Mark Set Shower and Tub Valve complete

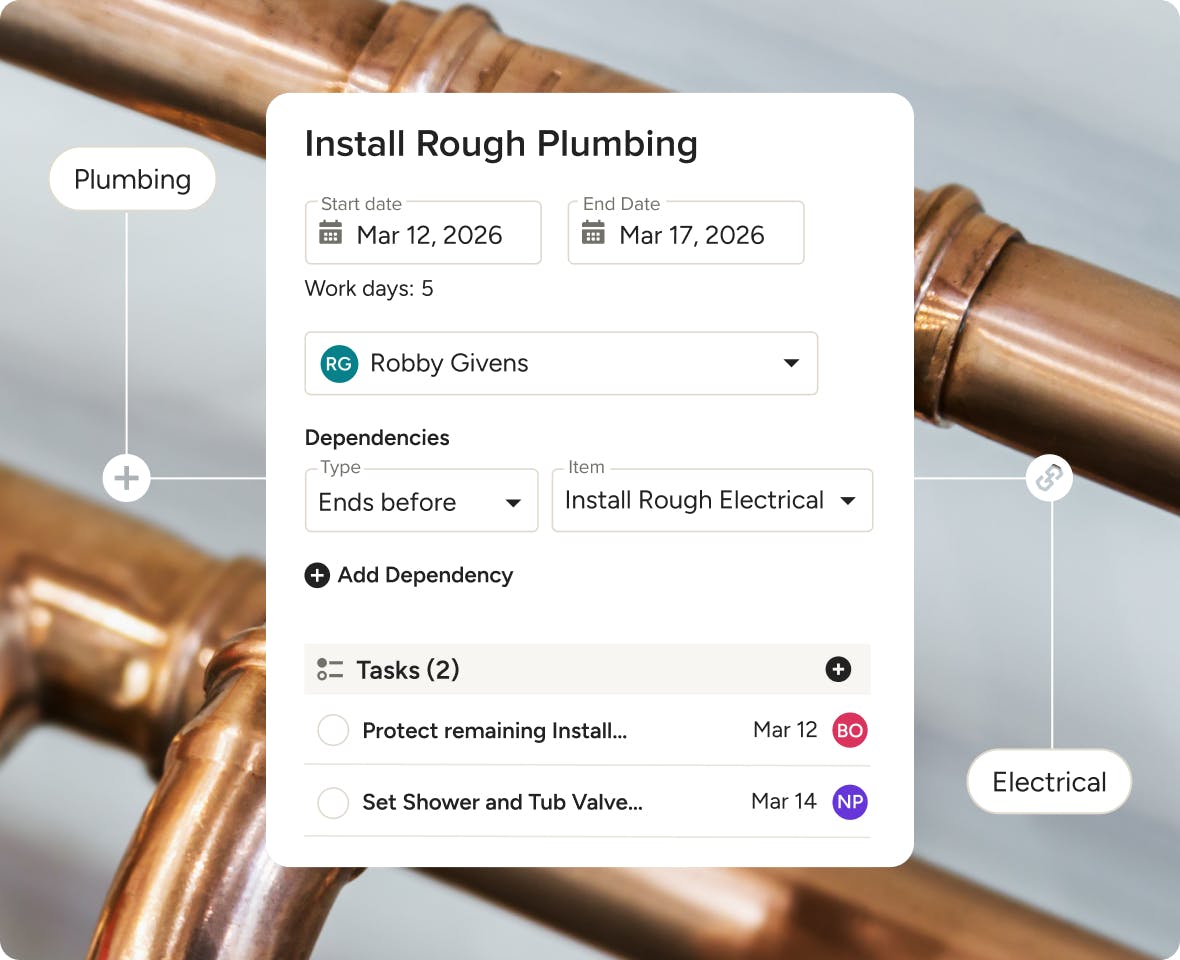pyautogui.click(x=333, y=802)
